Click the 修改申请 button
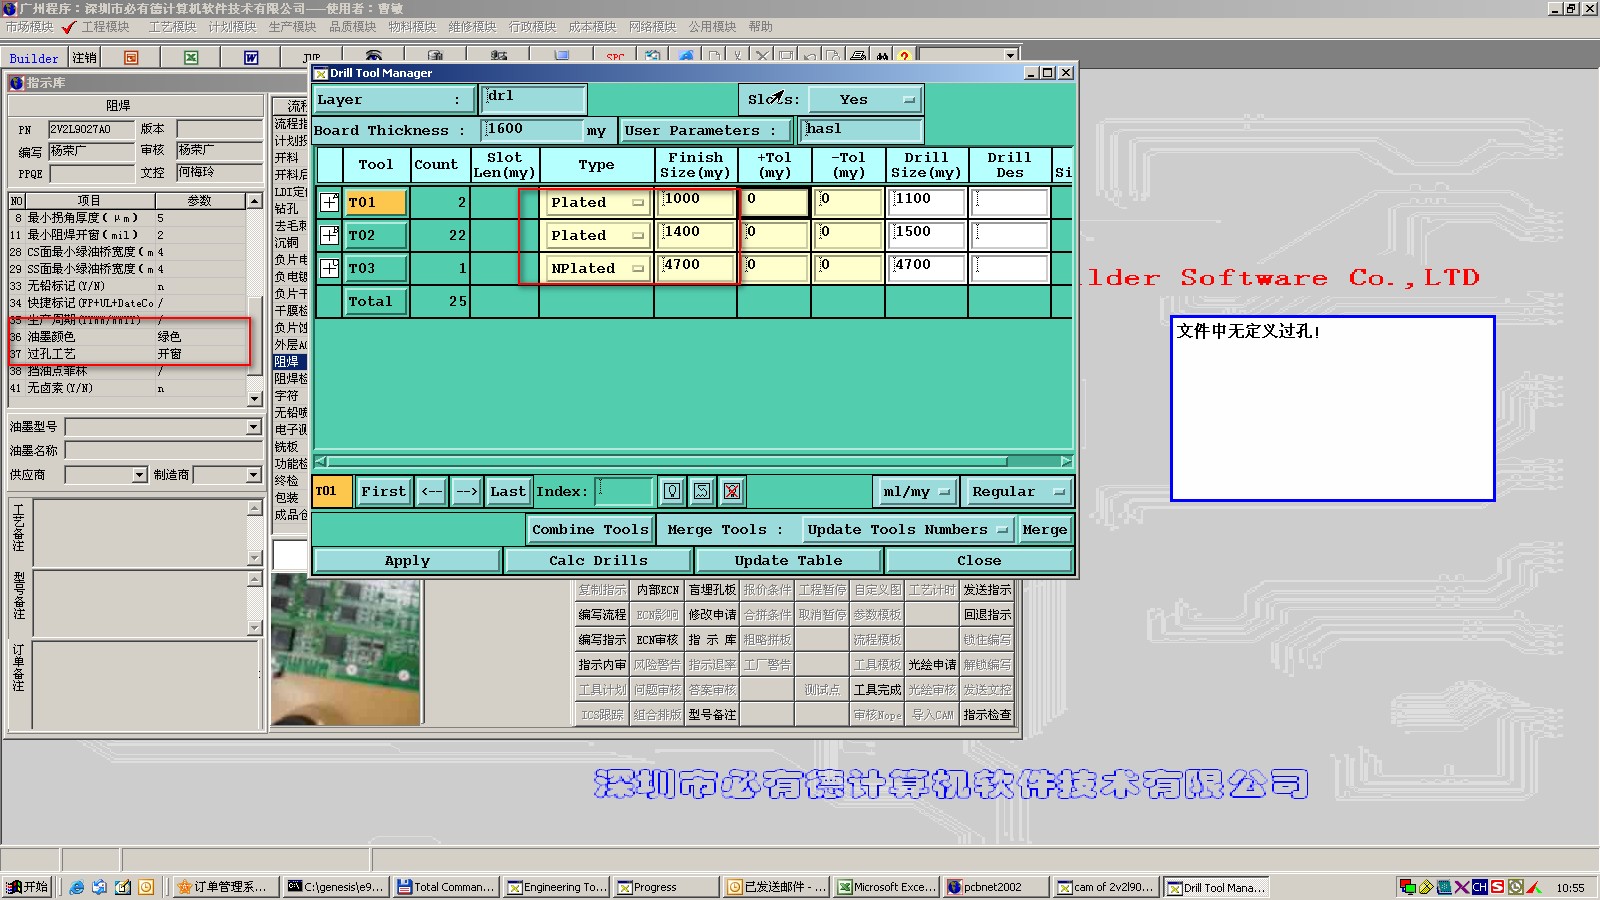Viewport: 1600px width, 900px height. (x=712, y=615)
